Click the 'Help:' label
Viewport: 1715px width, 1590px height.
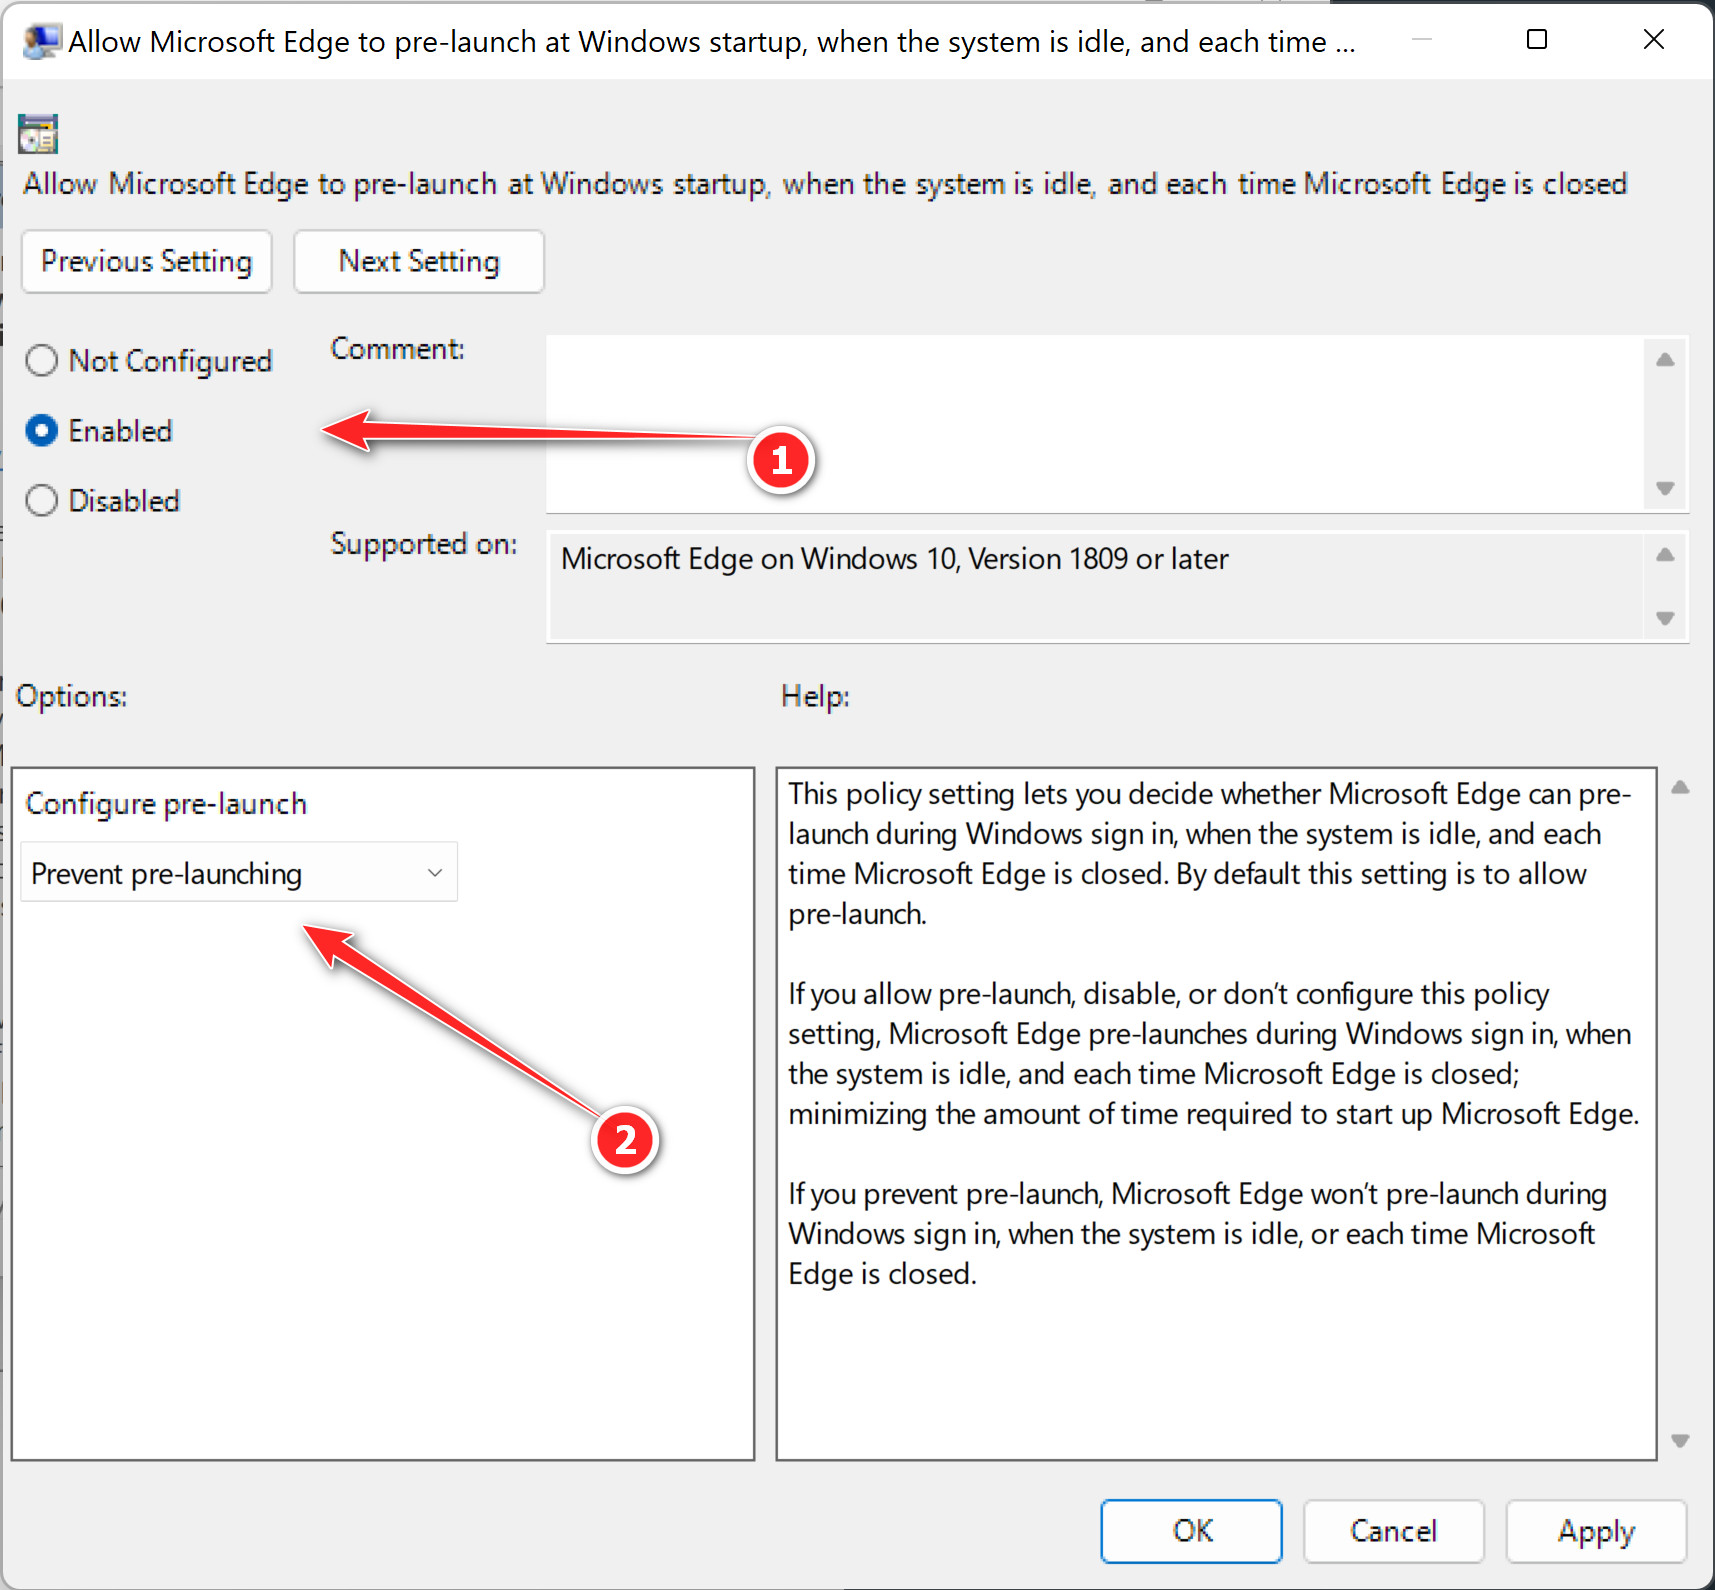click(x=815, y=696)
